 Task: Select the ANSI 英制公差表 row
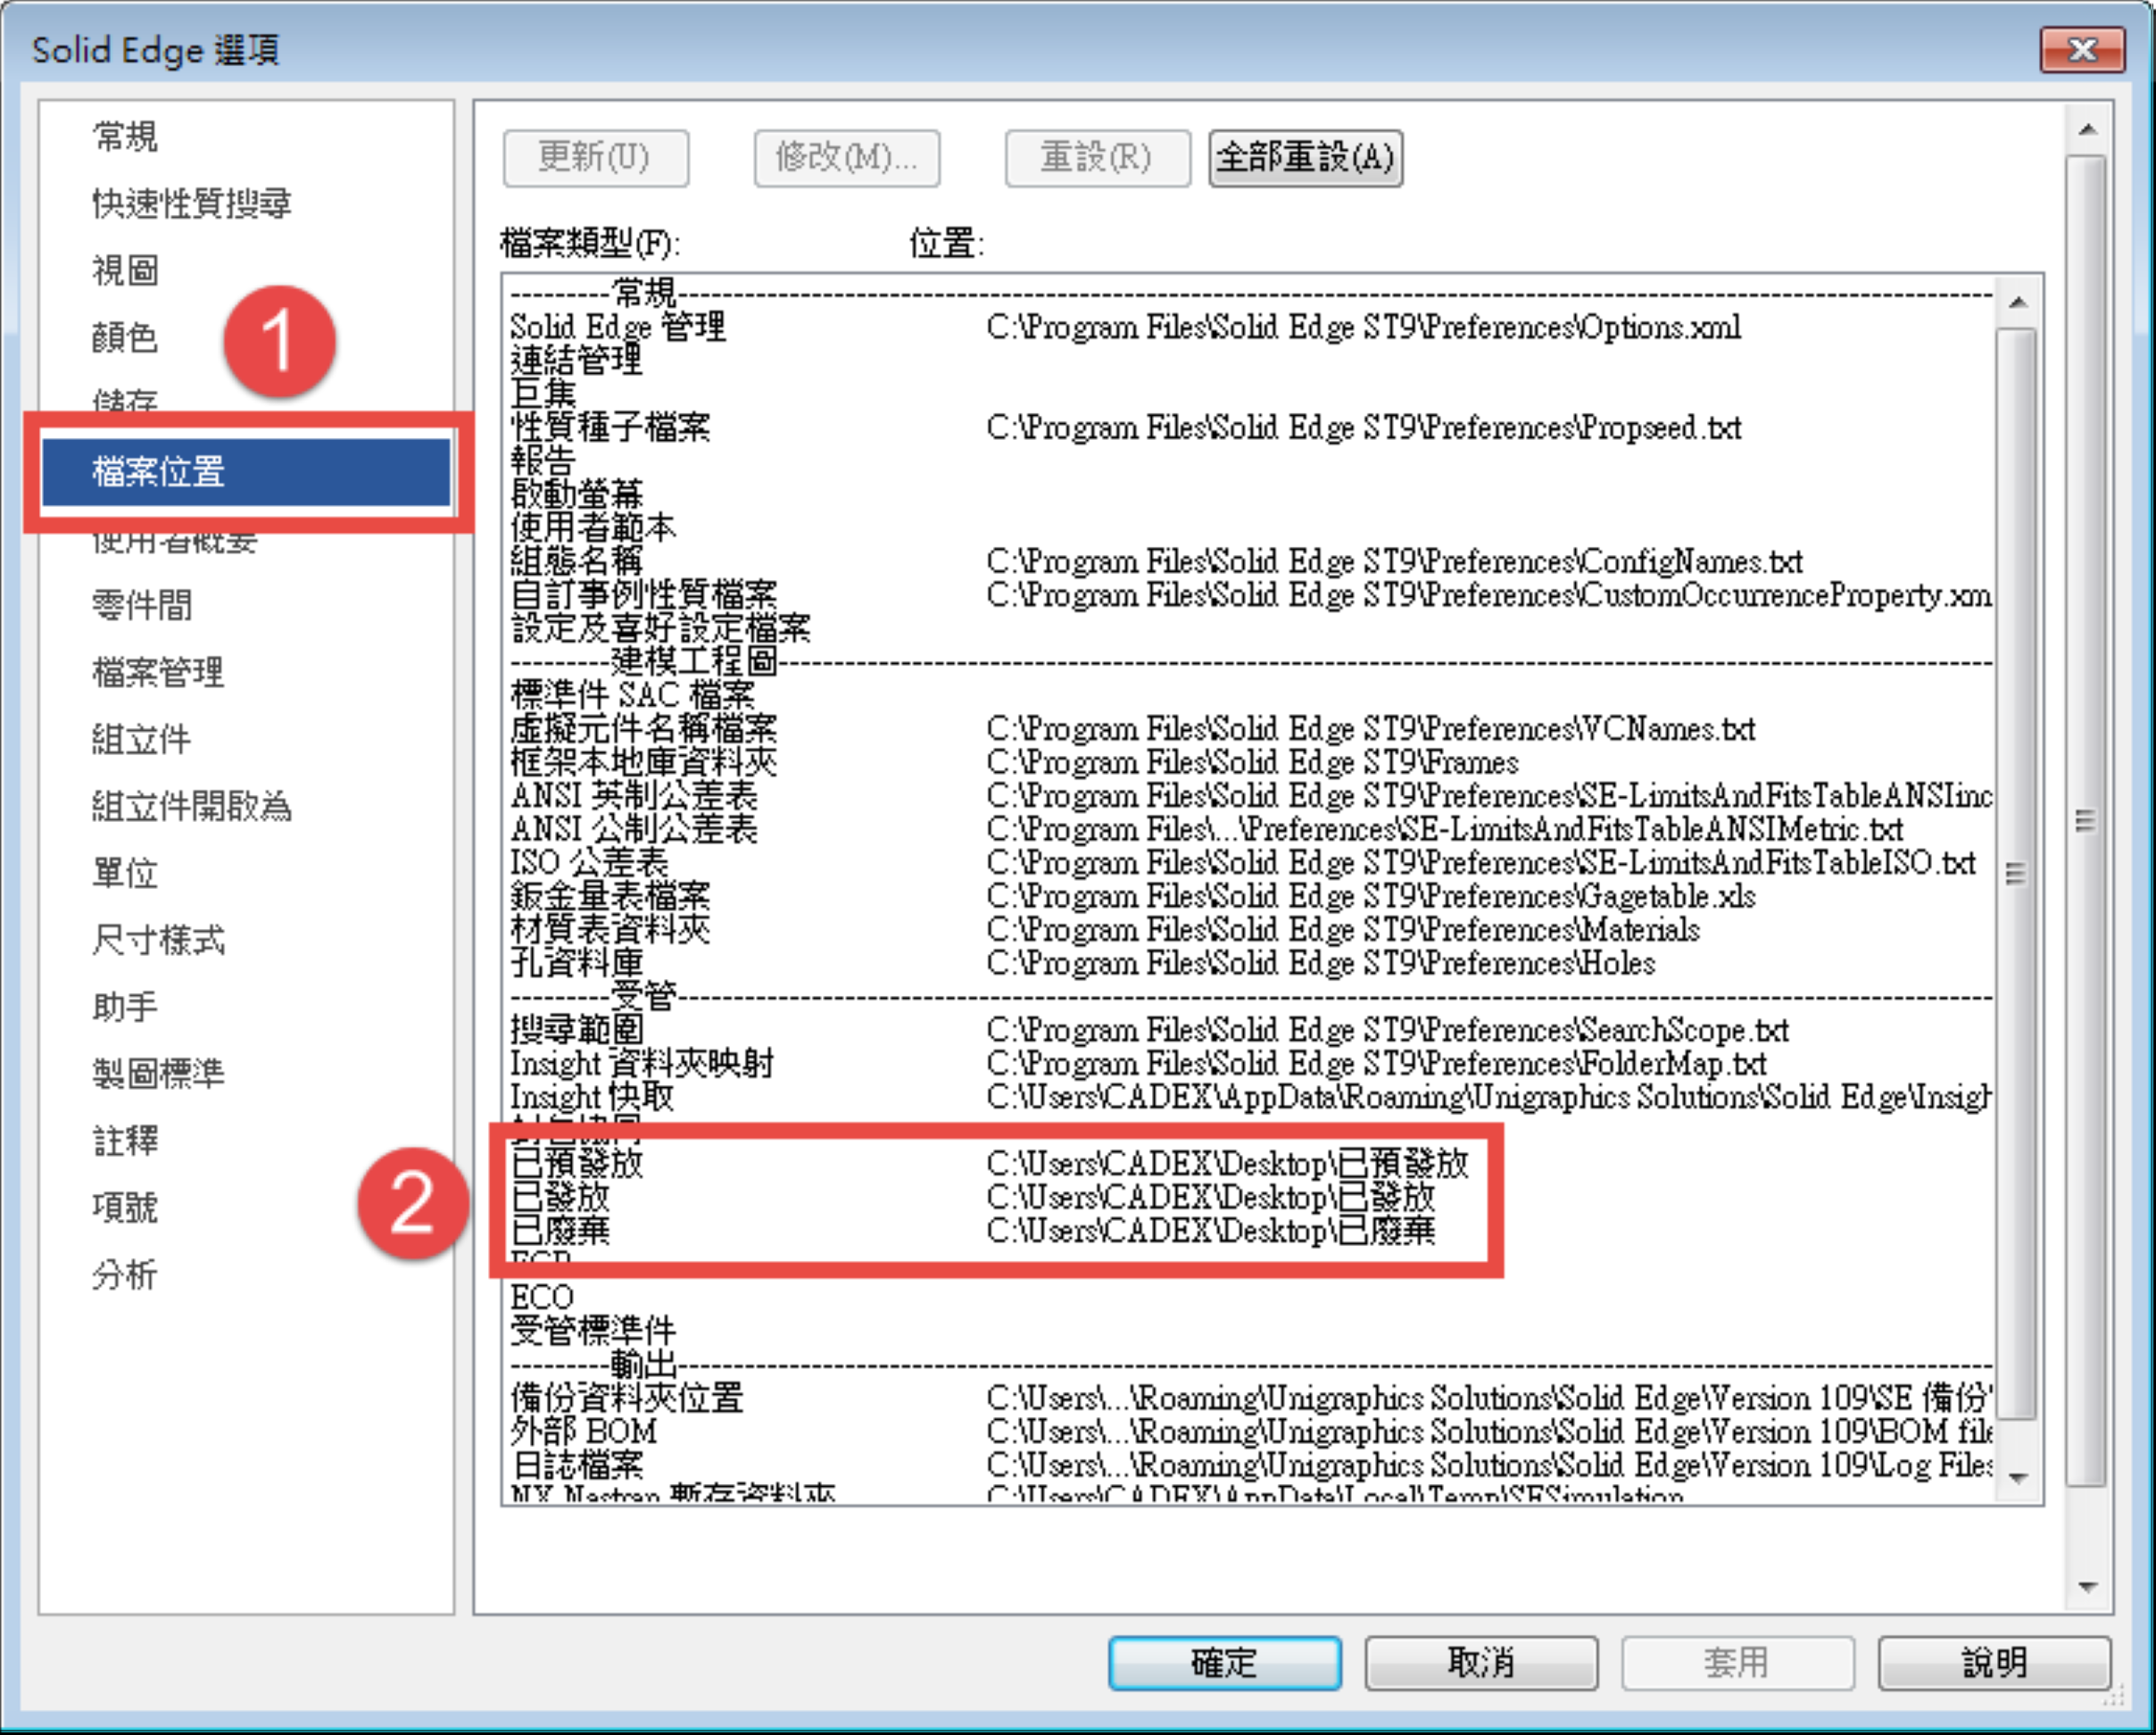coord(1250,795)
